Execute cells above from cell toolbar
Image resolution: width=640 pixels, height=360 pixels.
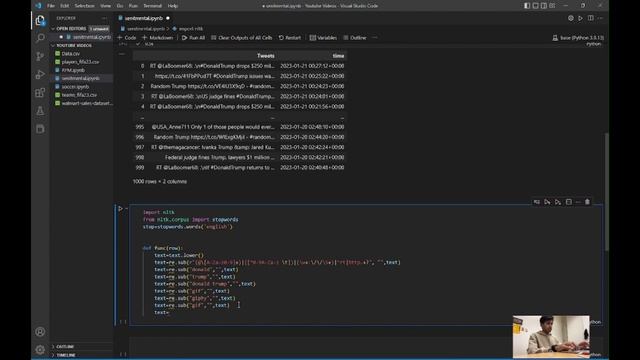[547, 202]
